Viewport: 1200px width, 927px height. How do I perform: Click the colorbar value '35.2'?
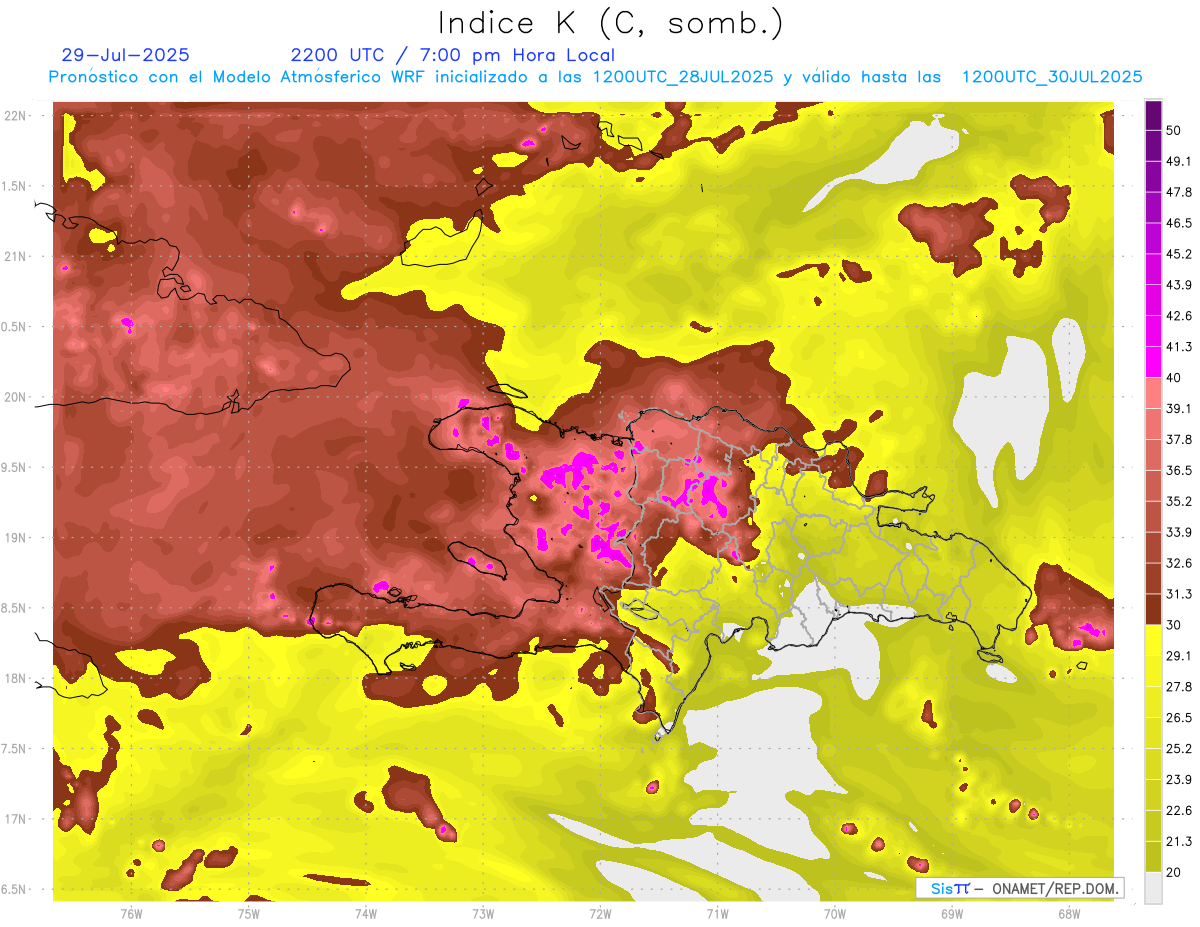click(x=1179, y=501)
